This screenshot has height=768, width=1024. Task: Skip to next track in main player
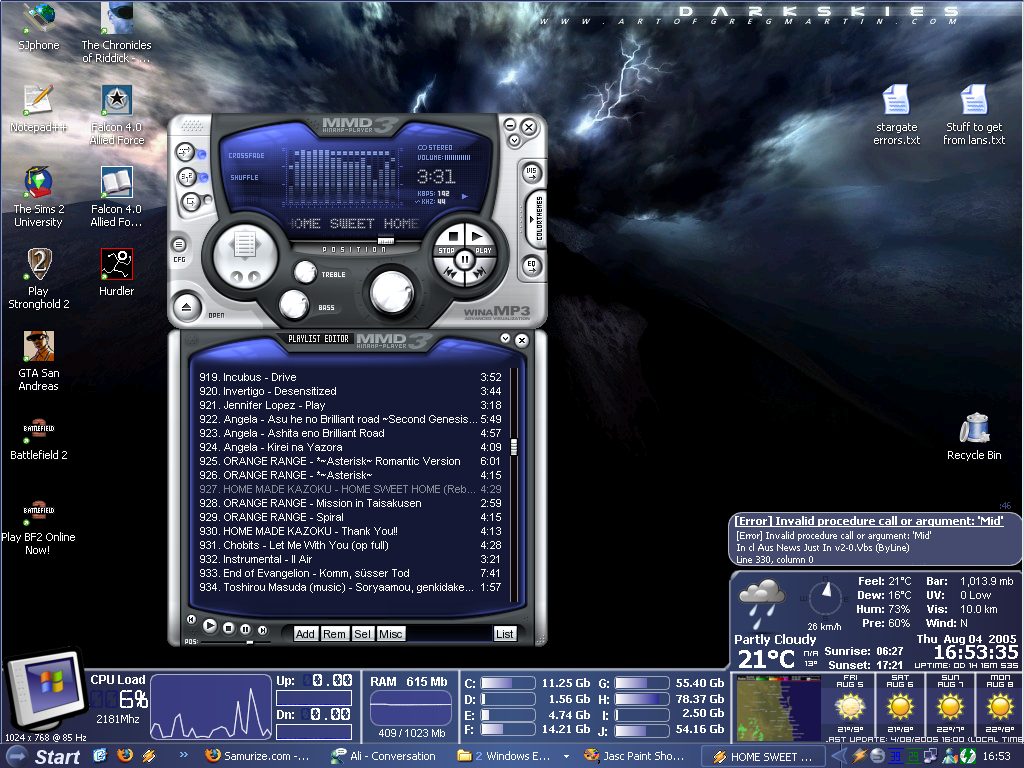479,272
